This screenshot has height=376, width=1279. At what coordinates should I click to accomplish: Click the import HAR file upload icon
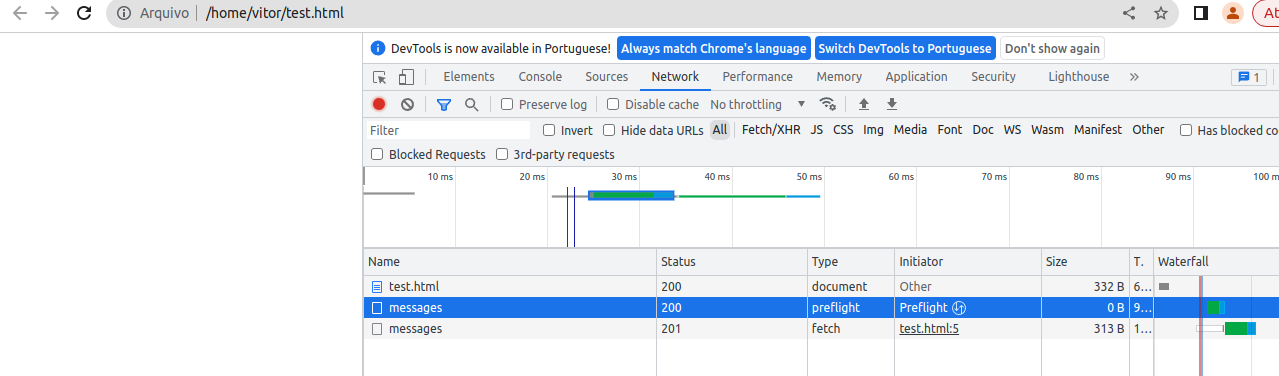point(864,104)
